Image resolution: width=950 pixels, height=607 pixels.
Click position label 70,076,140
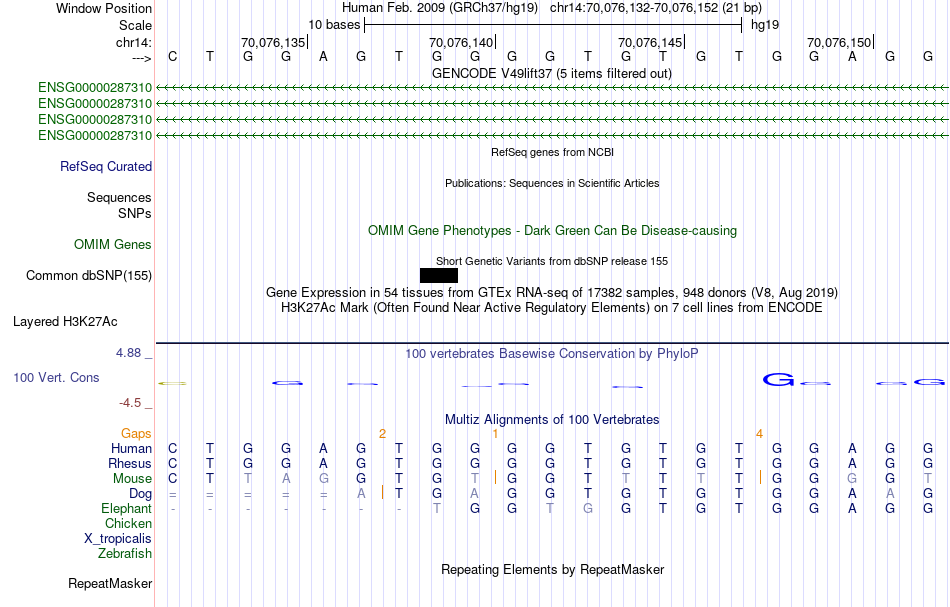coord(461,42)
